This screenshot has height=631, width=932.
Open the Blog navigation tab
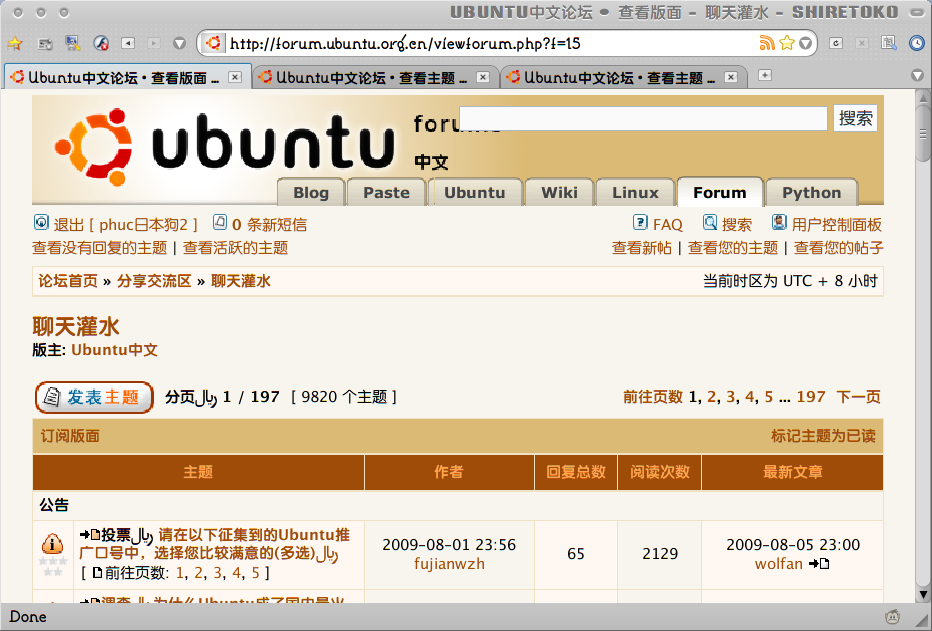tap(311, 193)
